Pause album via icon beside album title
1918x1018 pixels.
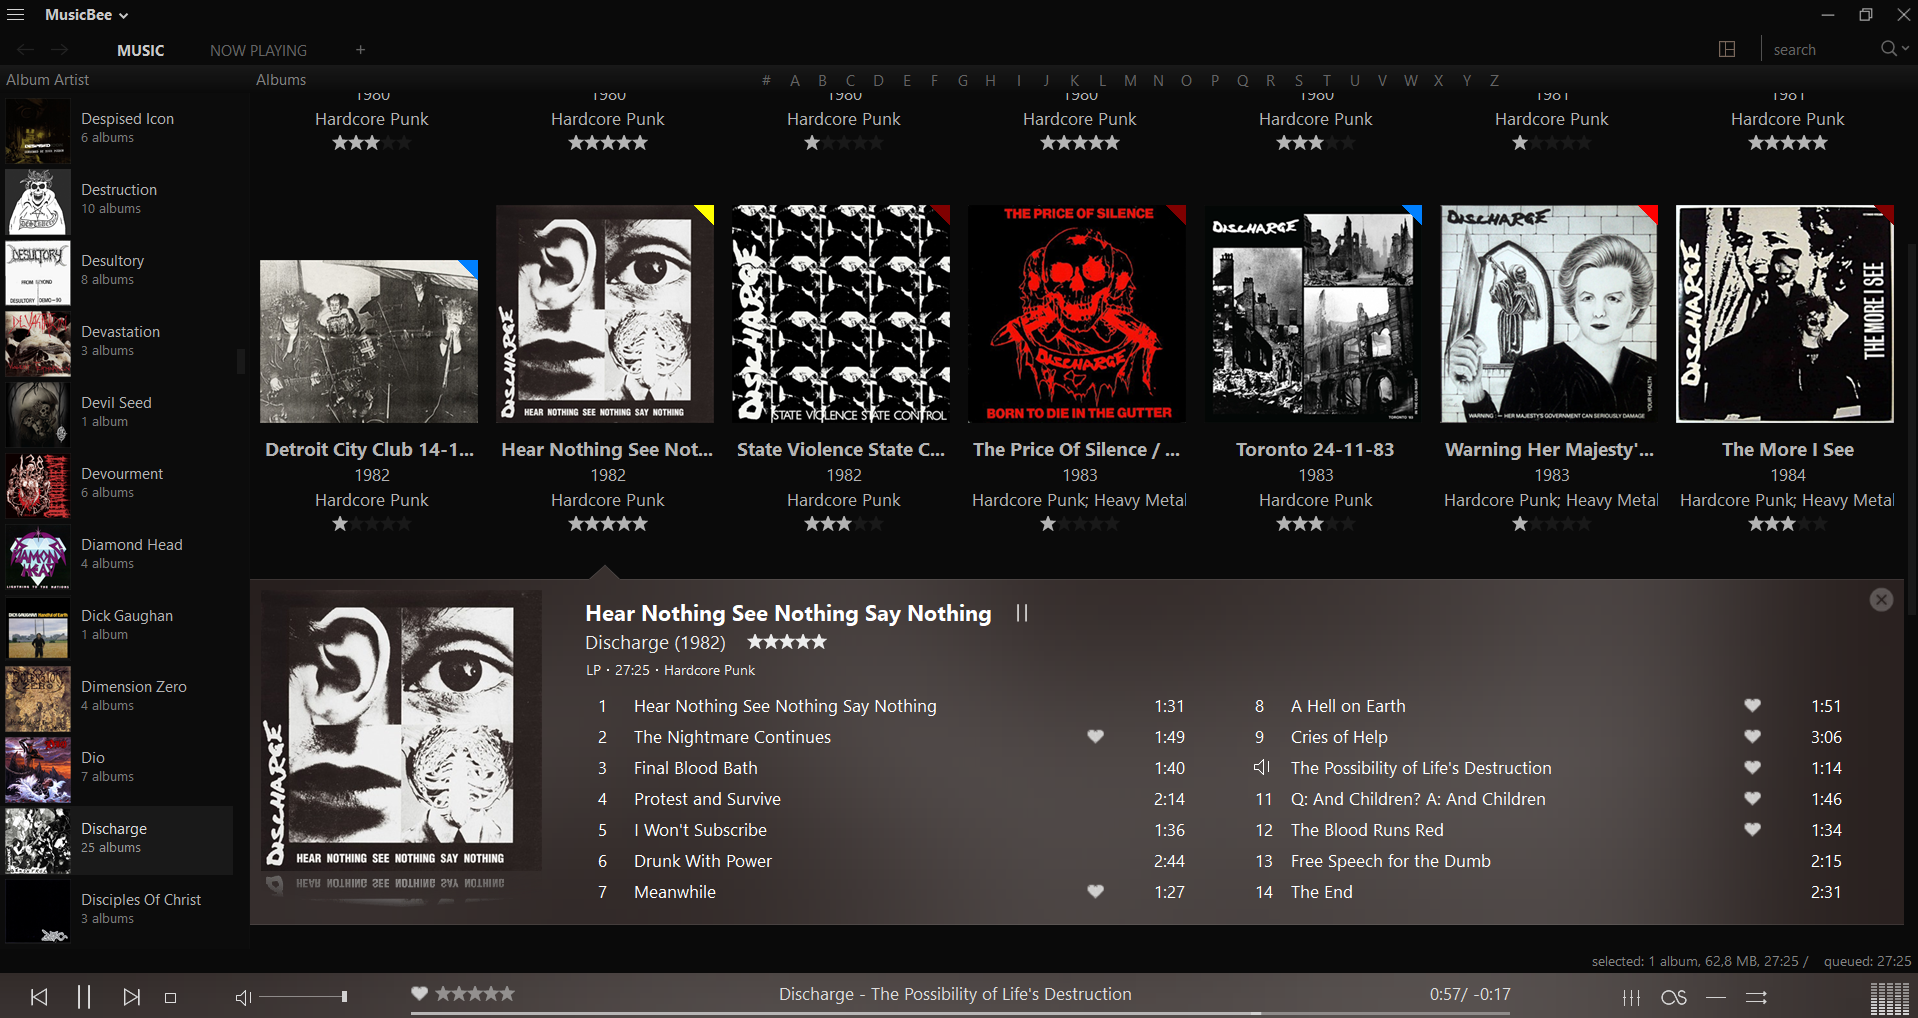[1022, 613]
